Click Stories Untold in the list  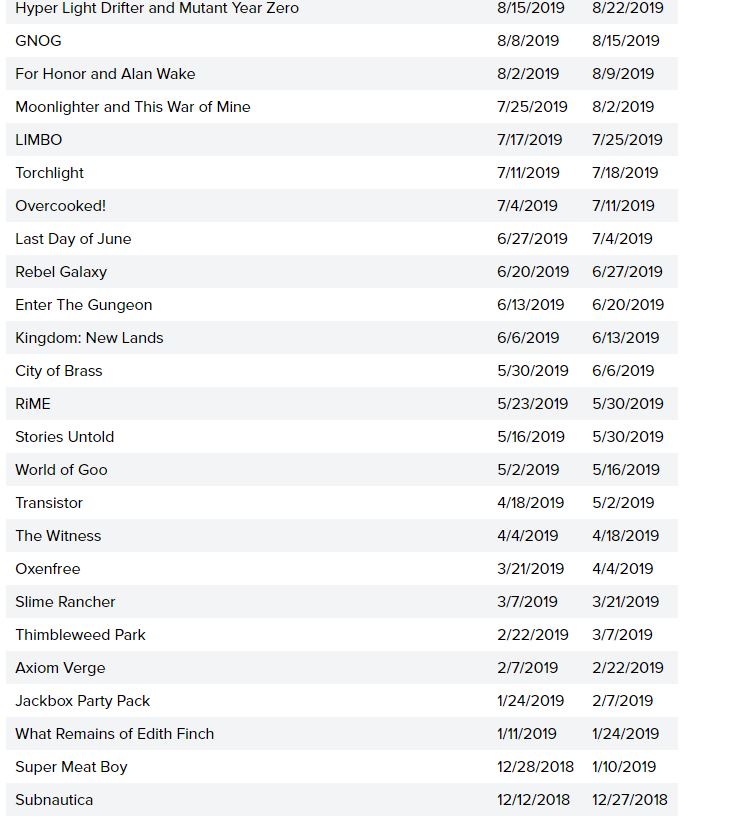[x=65, y=437]
